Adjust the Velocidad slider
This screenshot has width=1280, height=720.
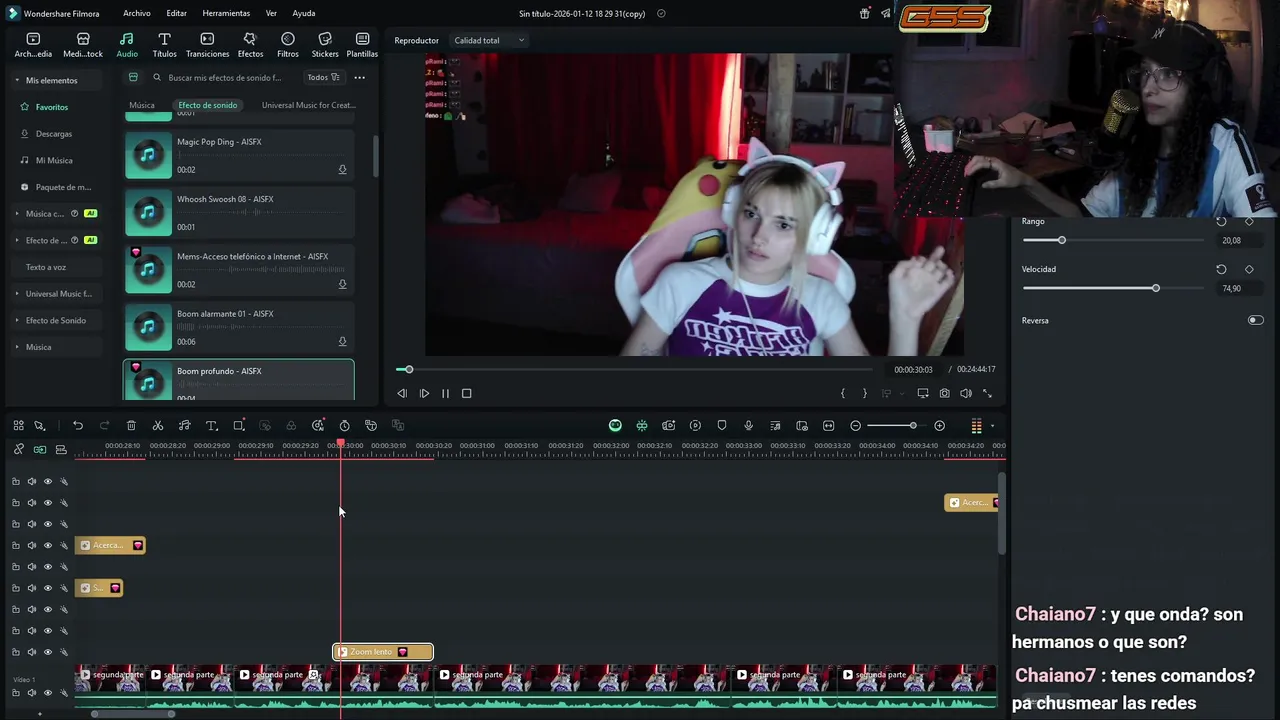coord(1112,289)
